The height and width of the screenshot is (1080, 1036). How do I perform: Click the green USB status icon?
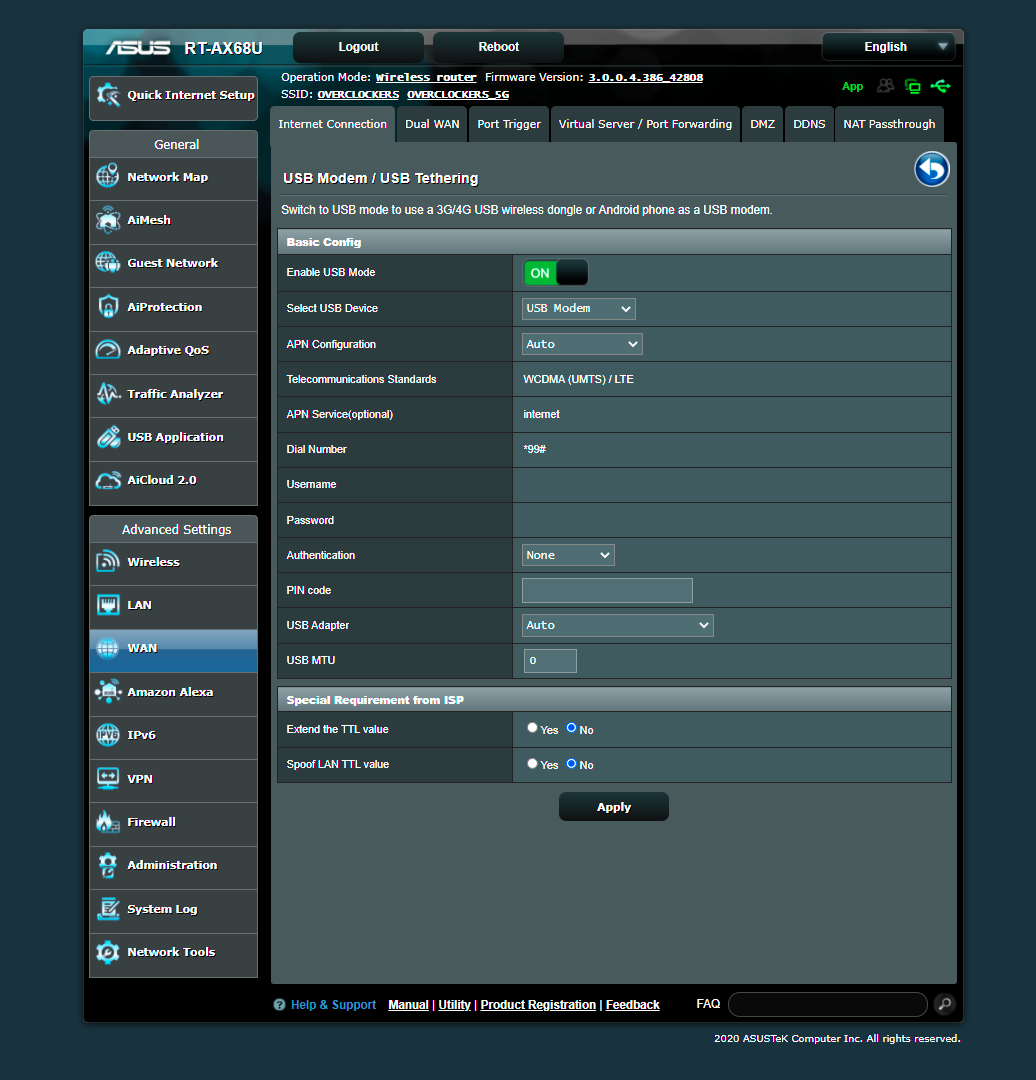(940, 86)
